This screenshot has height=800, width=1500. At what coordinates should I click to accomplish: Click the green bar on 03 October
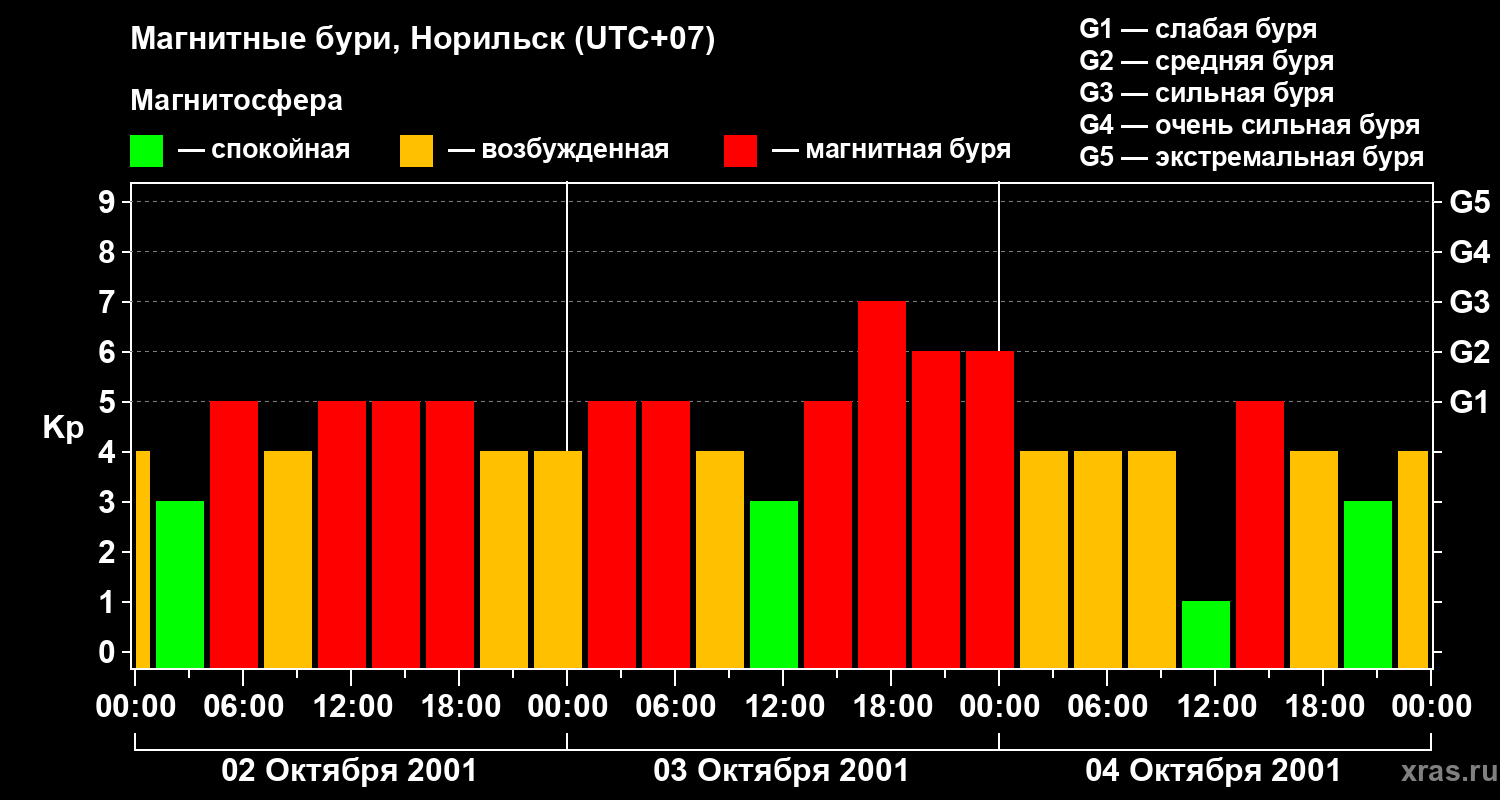tap(774, 584)
